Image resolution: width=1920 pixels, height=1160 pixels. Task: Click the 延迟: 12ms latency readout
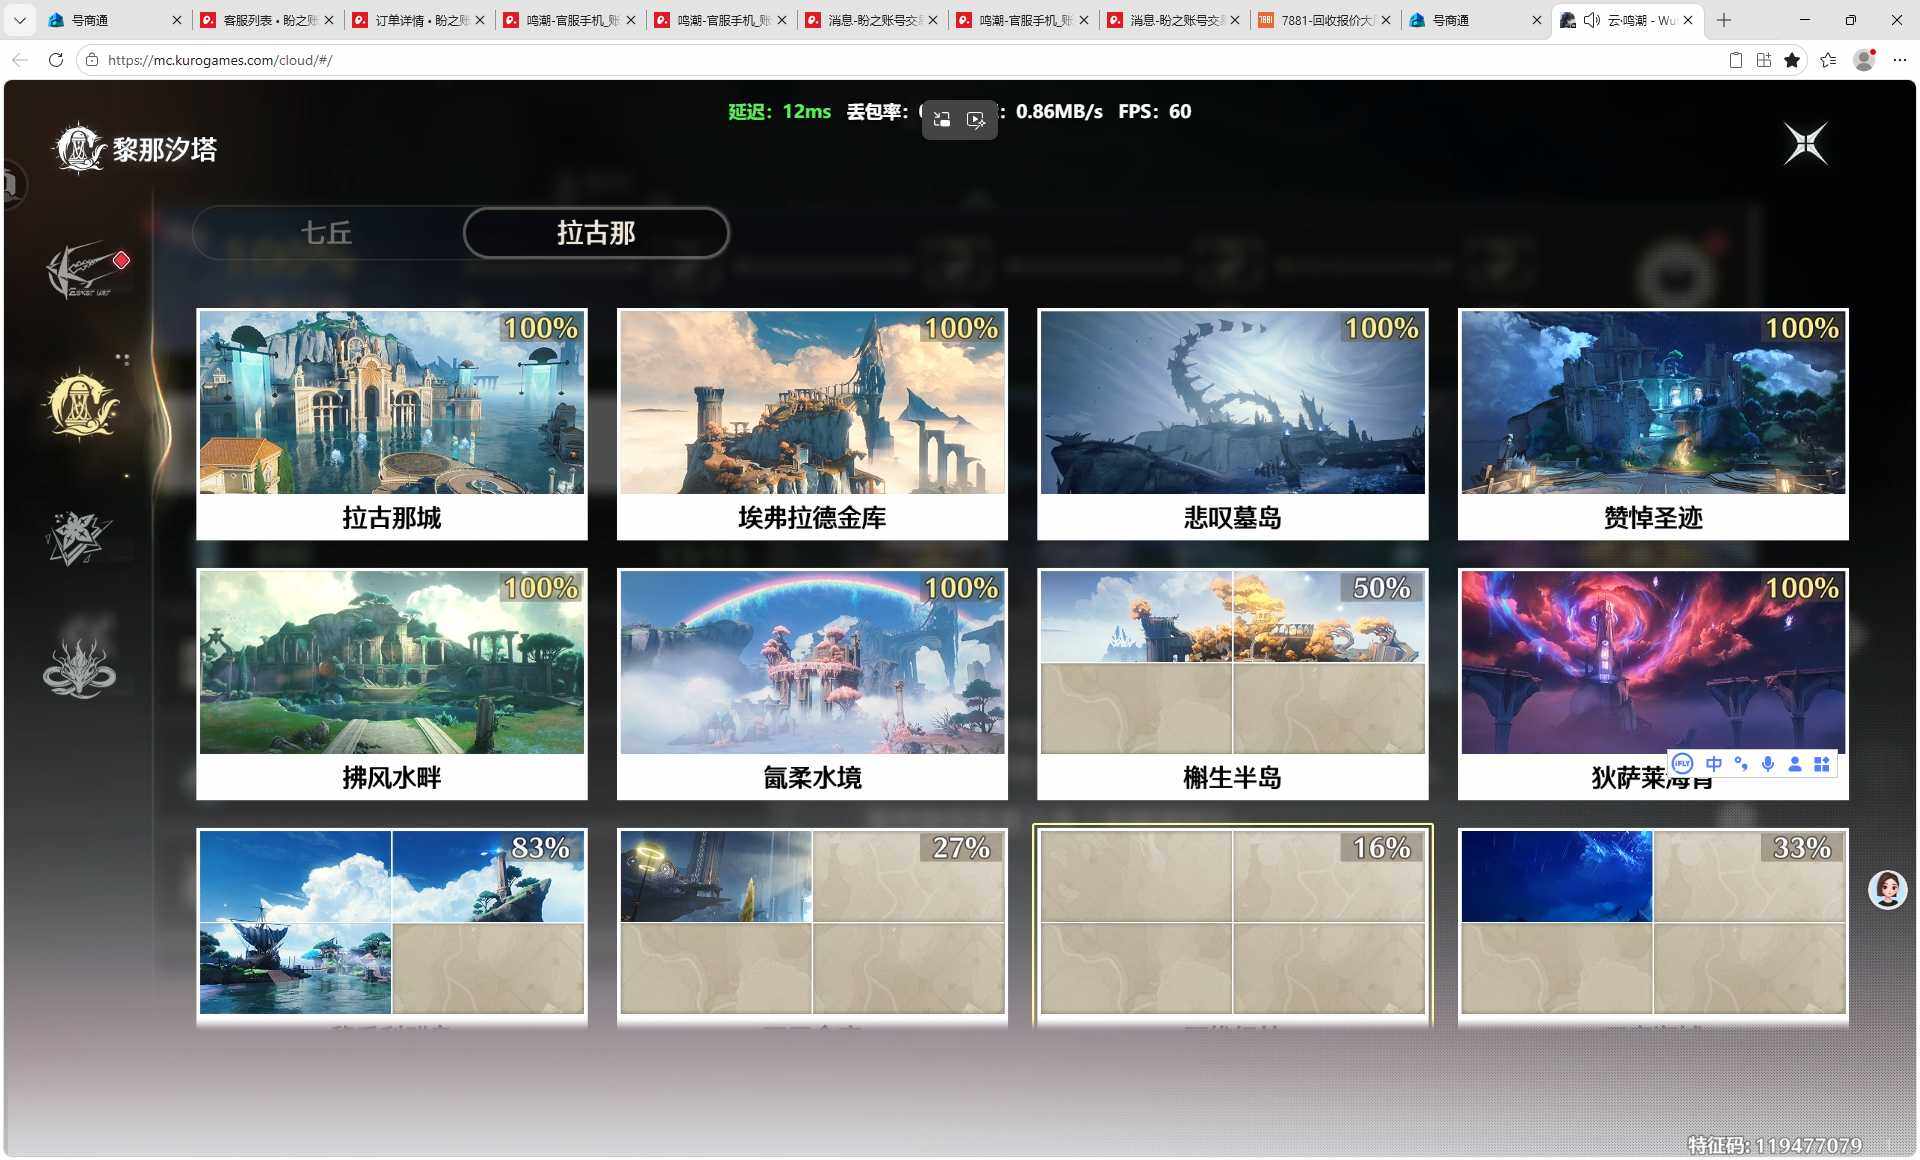click(x=780, y=112)
